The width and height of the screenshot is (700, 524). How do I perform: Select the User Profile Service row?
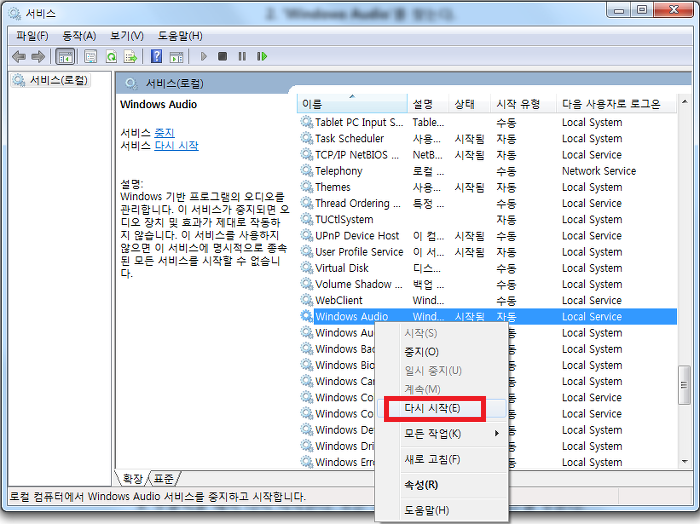point(488,252)
